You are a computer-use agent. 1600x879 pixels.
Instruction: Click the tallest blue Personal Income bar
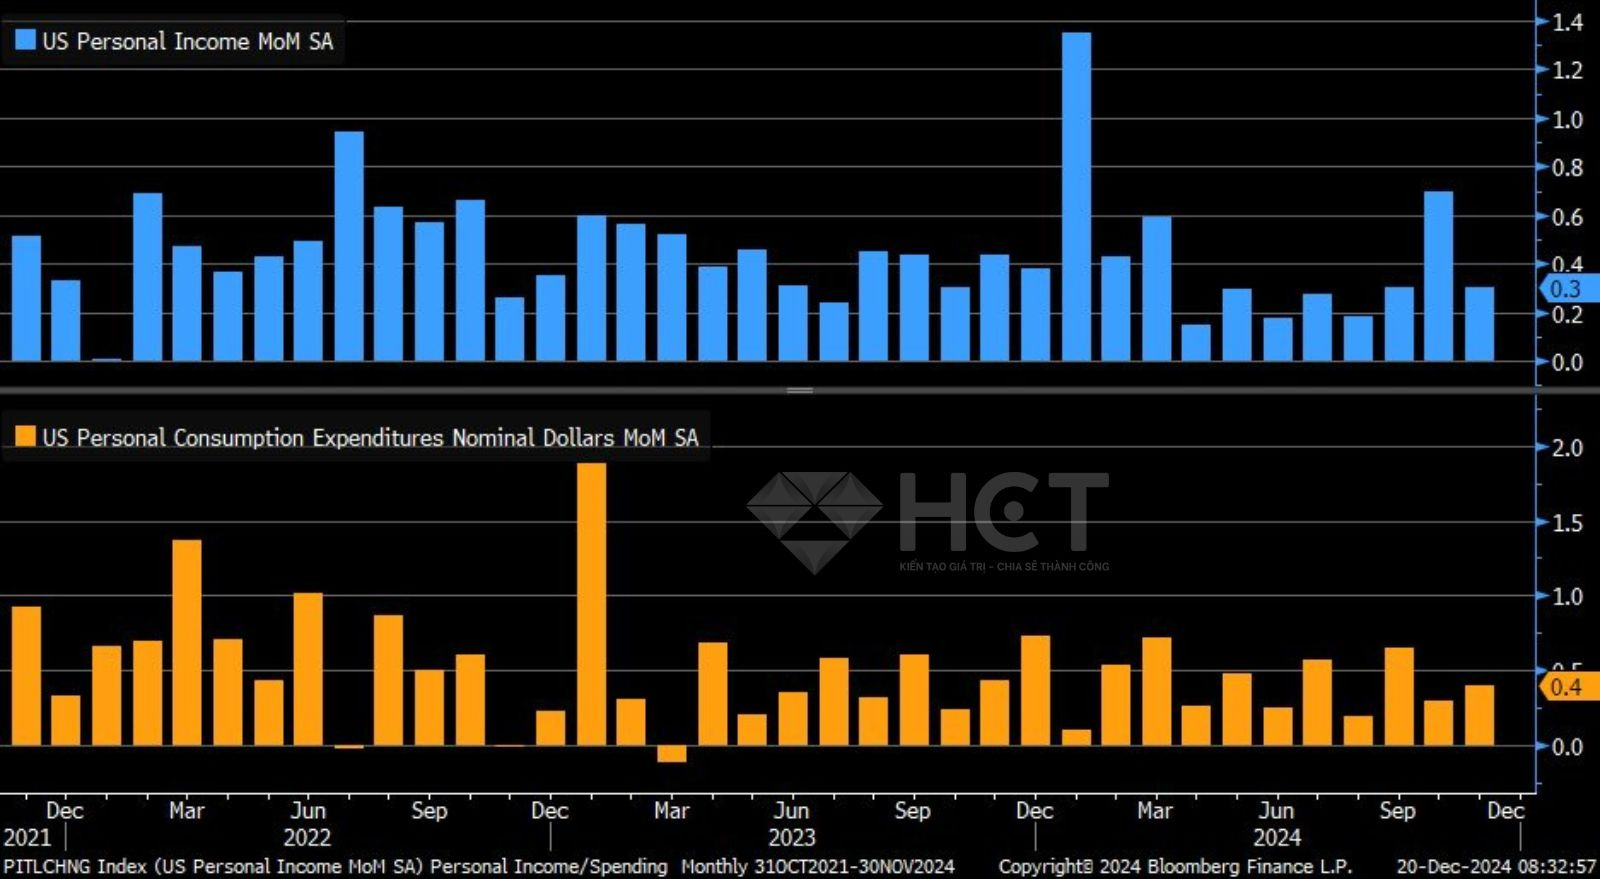[1076, 196]
